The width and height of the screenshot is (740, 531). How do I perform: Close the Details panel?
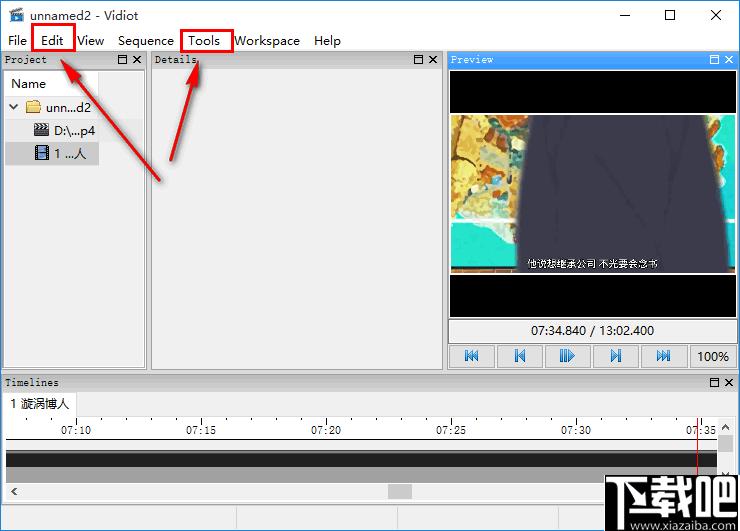pos(433,59)
